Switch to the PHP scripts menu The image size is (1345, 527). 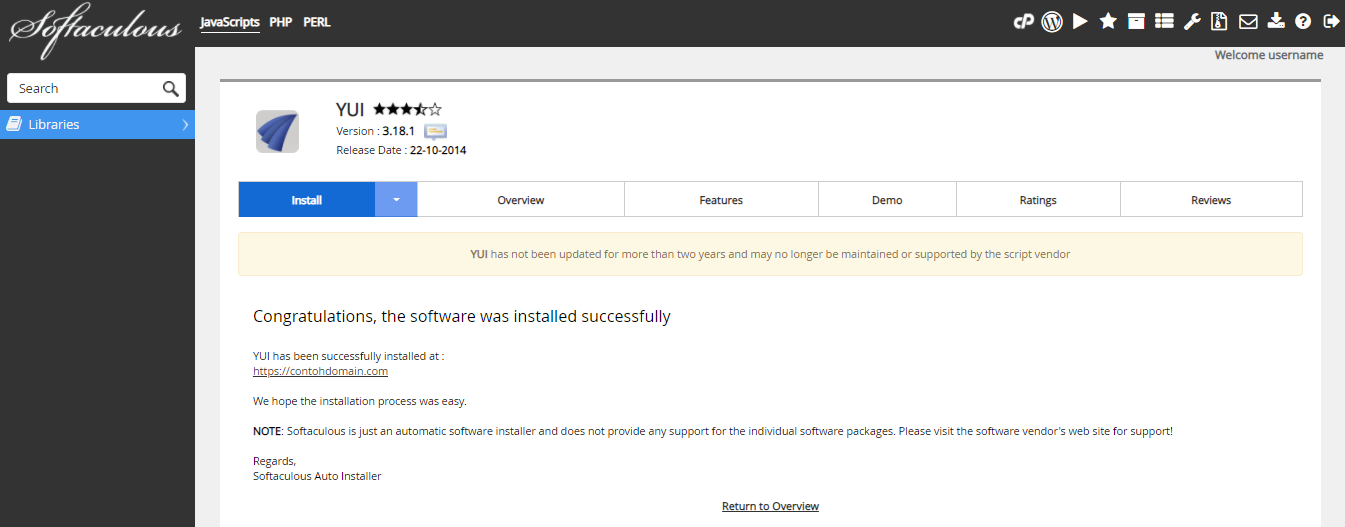(281, 22)
